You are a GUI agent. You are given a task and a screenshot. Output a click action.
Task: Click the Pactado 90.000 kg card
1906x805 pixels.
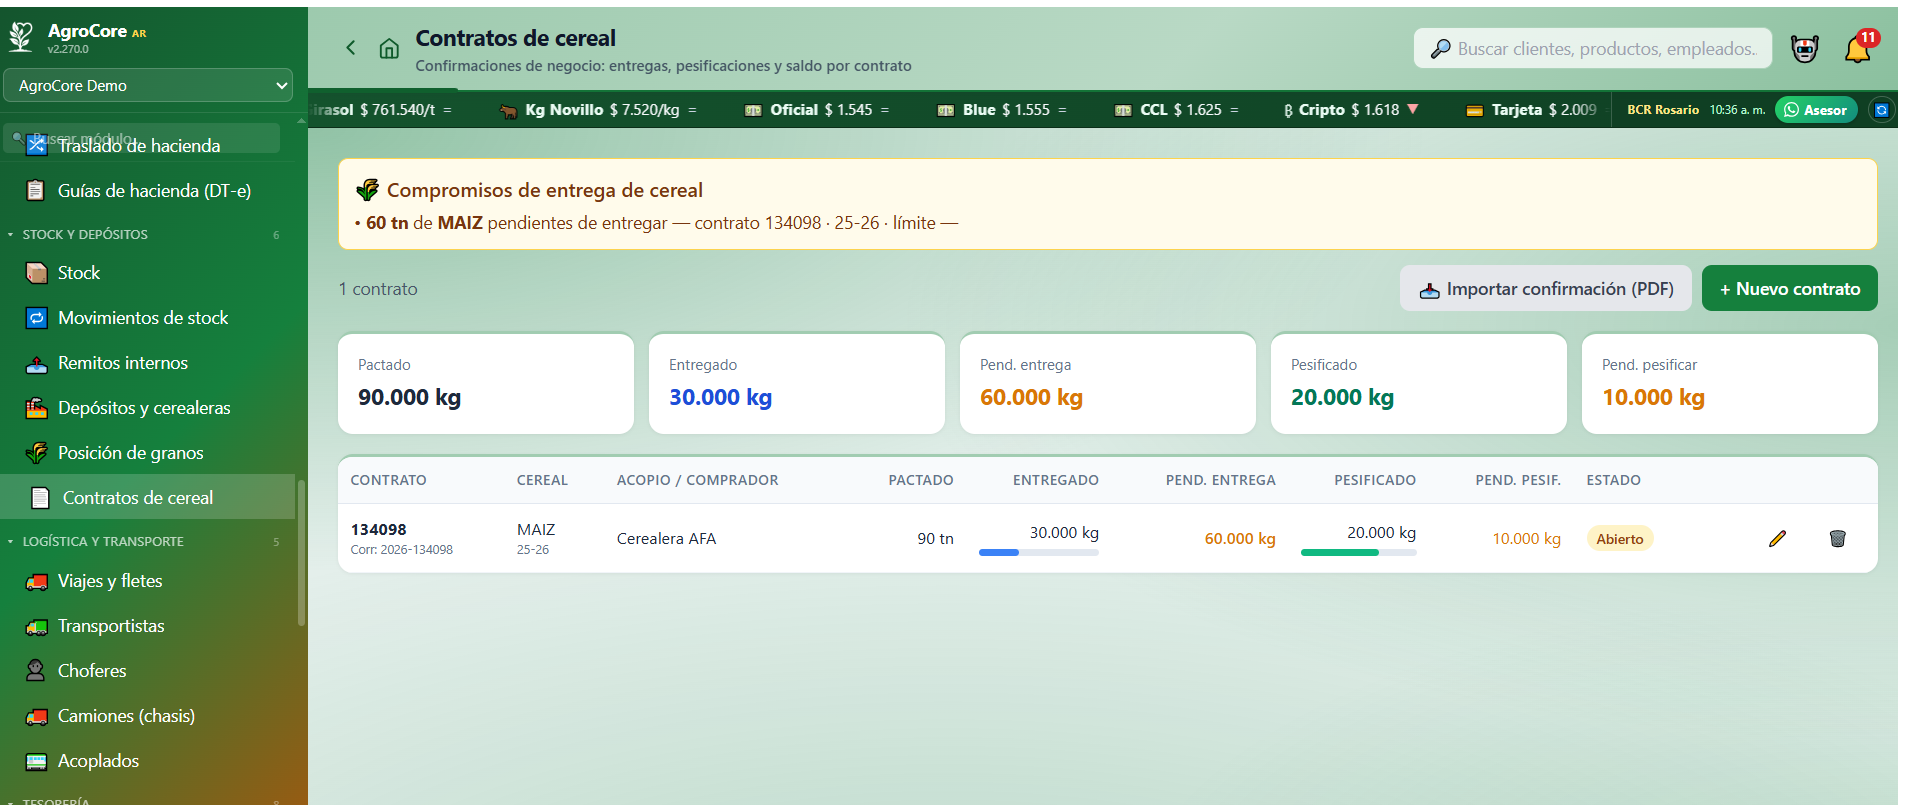(x=486, y=384)
